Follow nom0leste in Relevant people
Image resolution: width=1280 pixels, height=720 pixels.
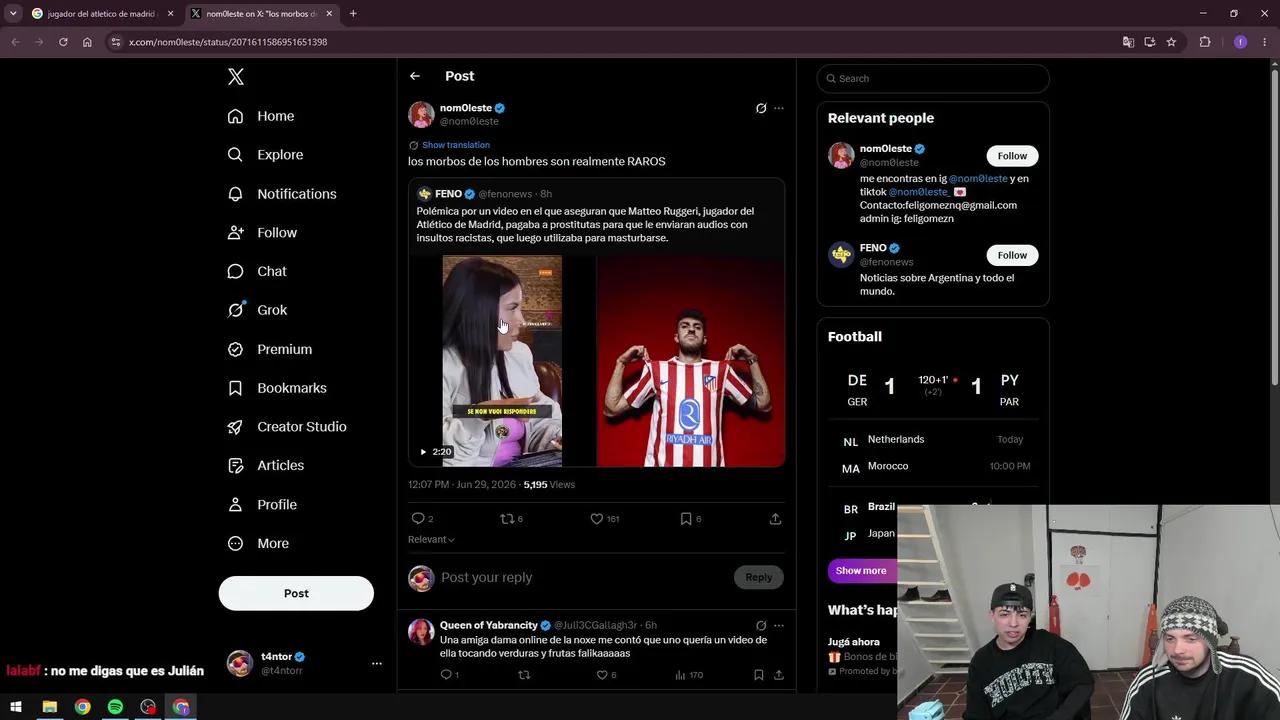pyautogui.click(x=1012, y=156)
